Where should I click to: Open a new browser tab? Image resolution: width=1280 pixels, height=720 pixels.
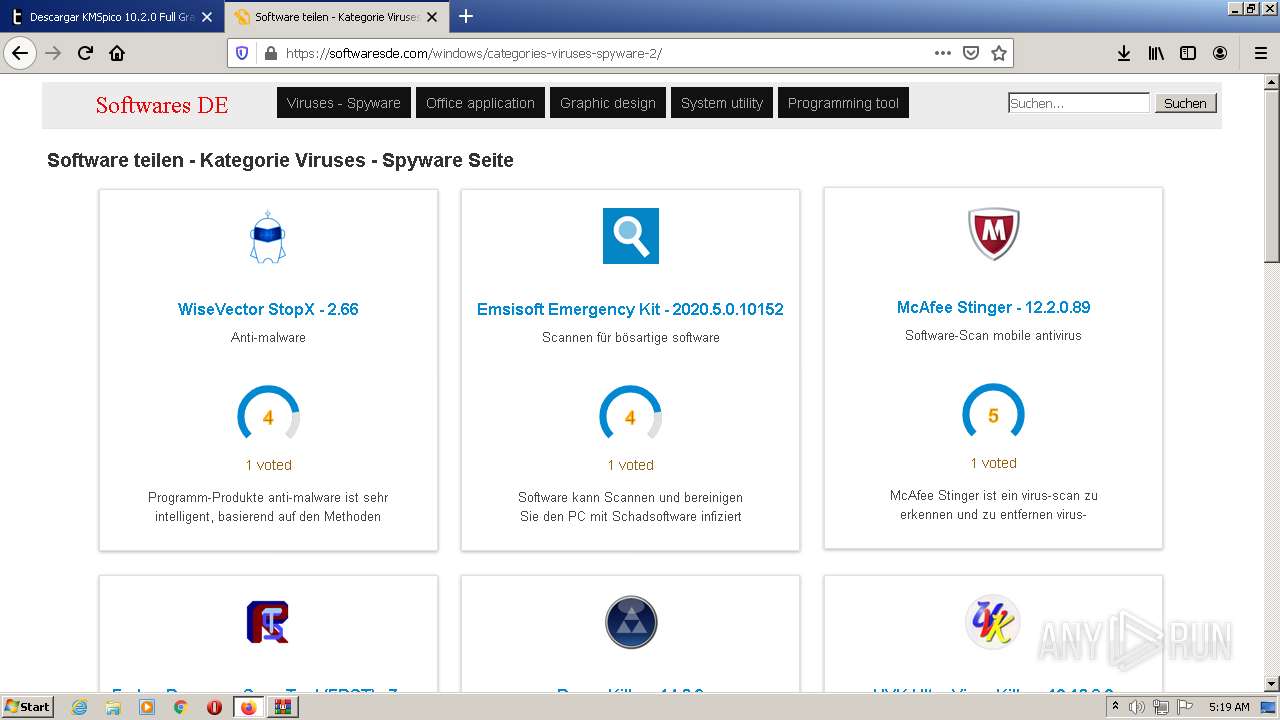[x=466, y=16]
